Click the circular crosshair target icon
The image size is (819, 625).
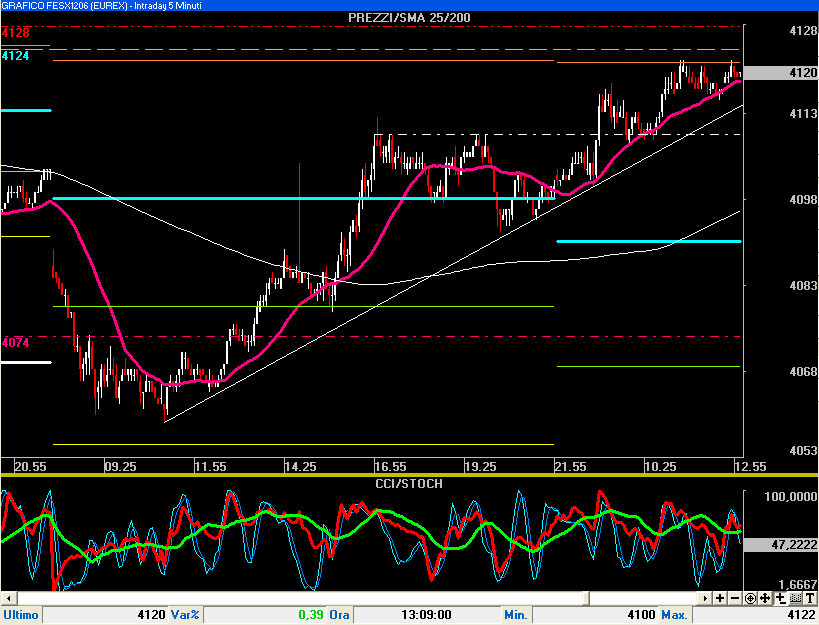[x=751, y=598]
